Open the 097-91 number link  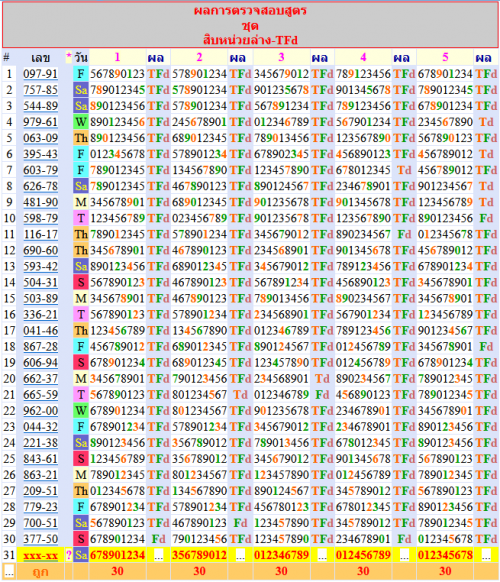[40, 74]
